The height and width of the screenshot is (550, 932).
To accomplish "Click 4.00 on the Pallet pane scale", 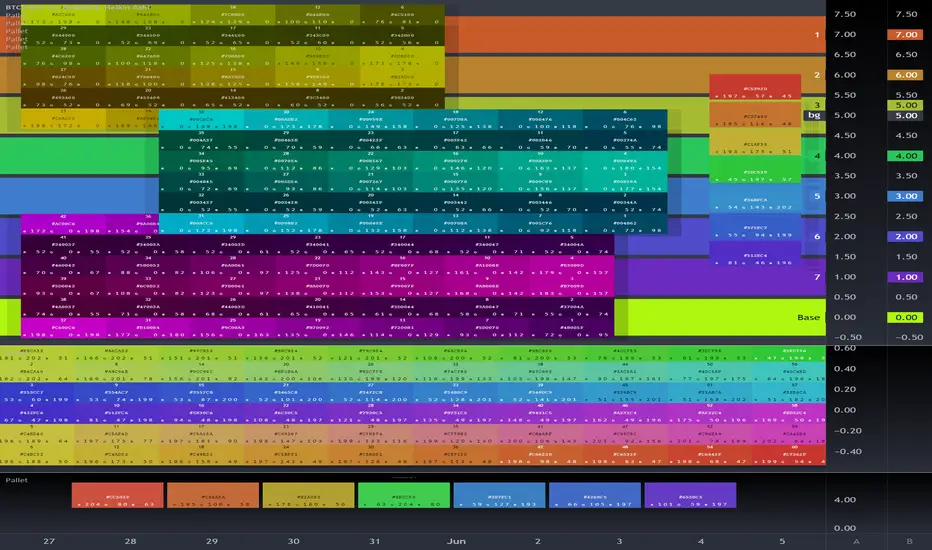I will tap(845, 500).
